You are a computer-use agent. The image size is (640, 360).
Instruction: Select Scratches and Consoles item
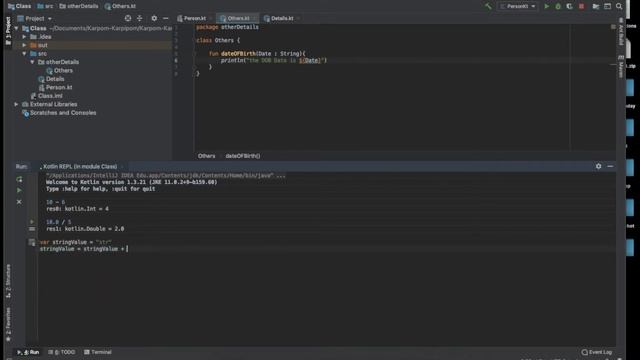pyautogui.click(x=59, y=113)
